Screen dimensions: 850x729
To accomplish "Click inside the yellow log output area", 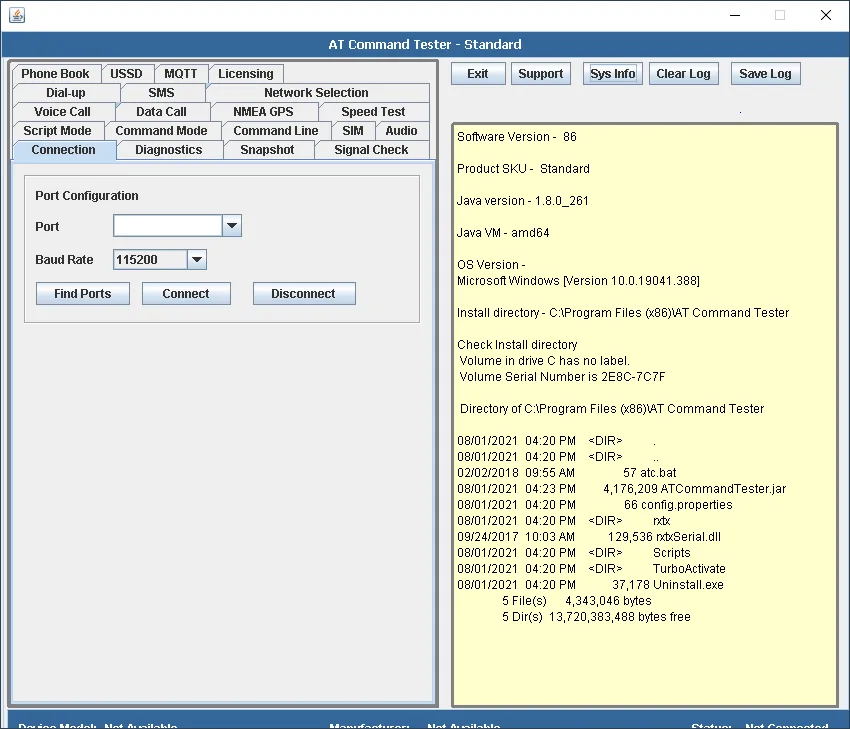I will pyautogui.click(x=645, y=415).
